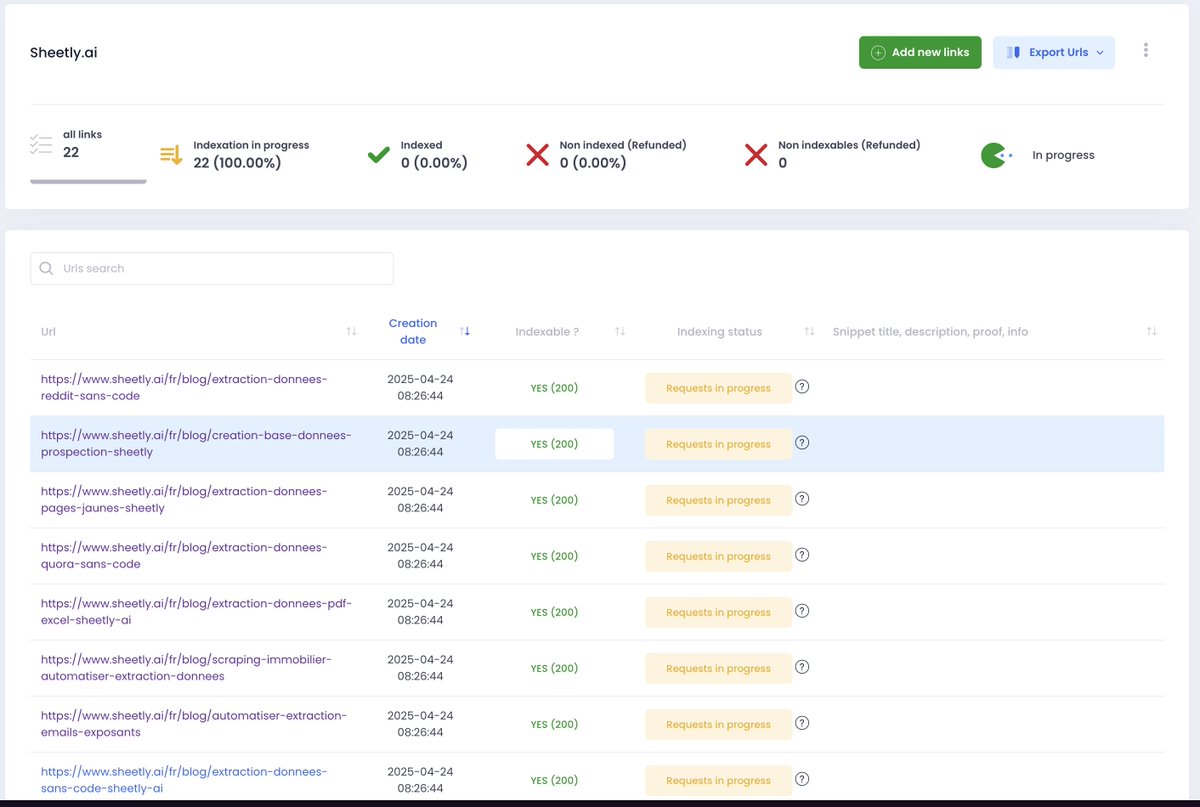
Task: Click the Indexable ? column header
Action: [x=547, y=331]
